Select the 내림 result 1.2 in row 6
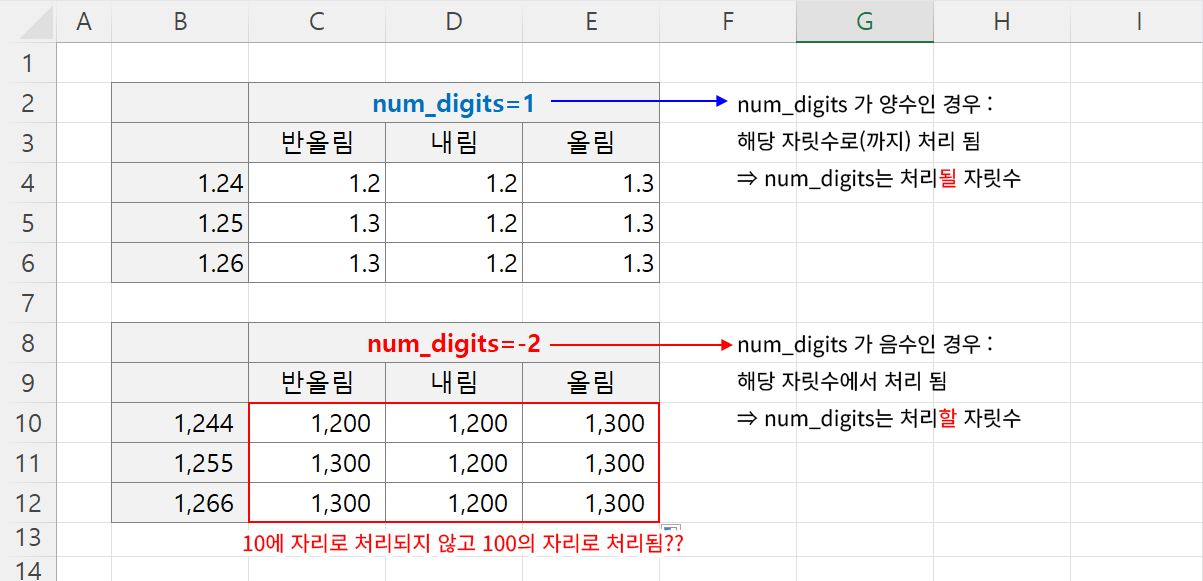This screenshot has width=1203, height=581. [x=454, y=263]
